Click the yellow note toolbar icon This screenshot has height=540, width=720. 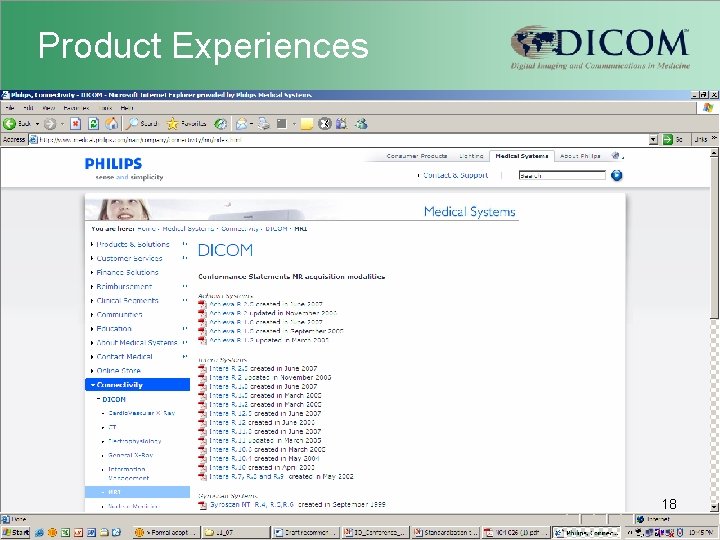[307, 124]
